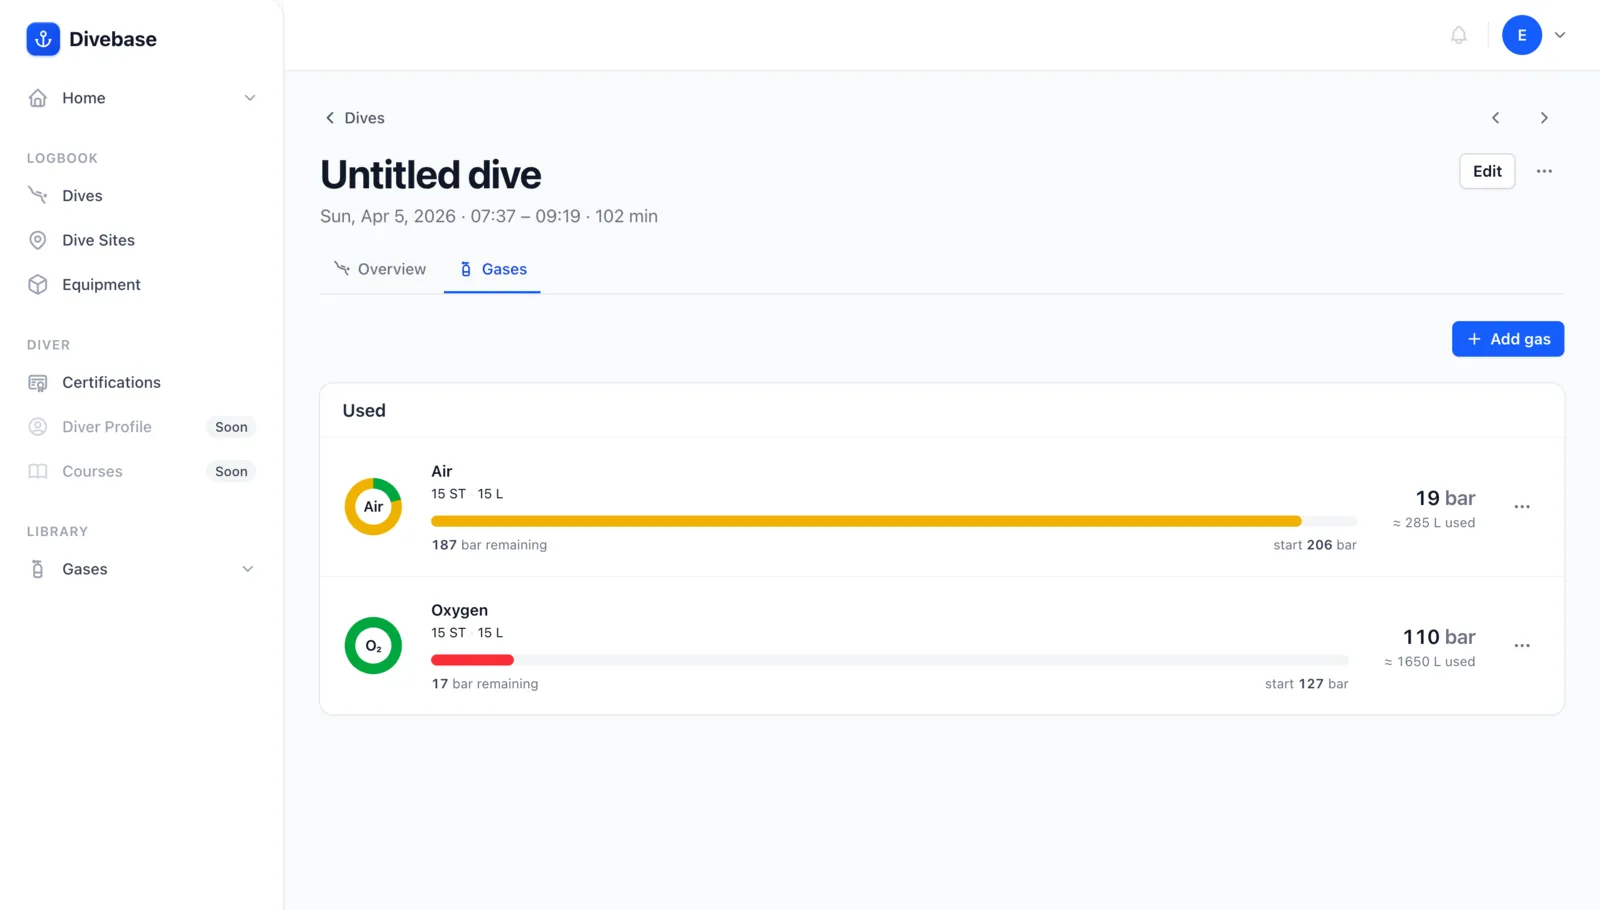This screenshot has height=910, width=1600.
Task: Switch to the Overview tab
Action: tap(381, 269)
